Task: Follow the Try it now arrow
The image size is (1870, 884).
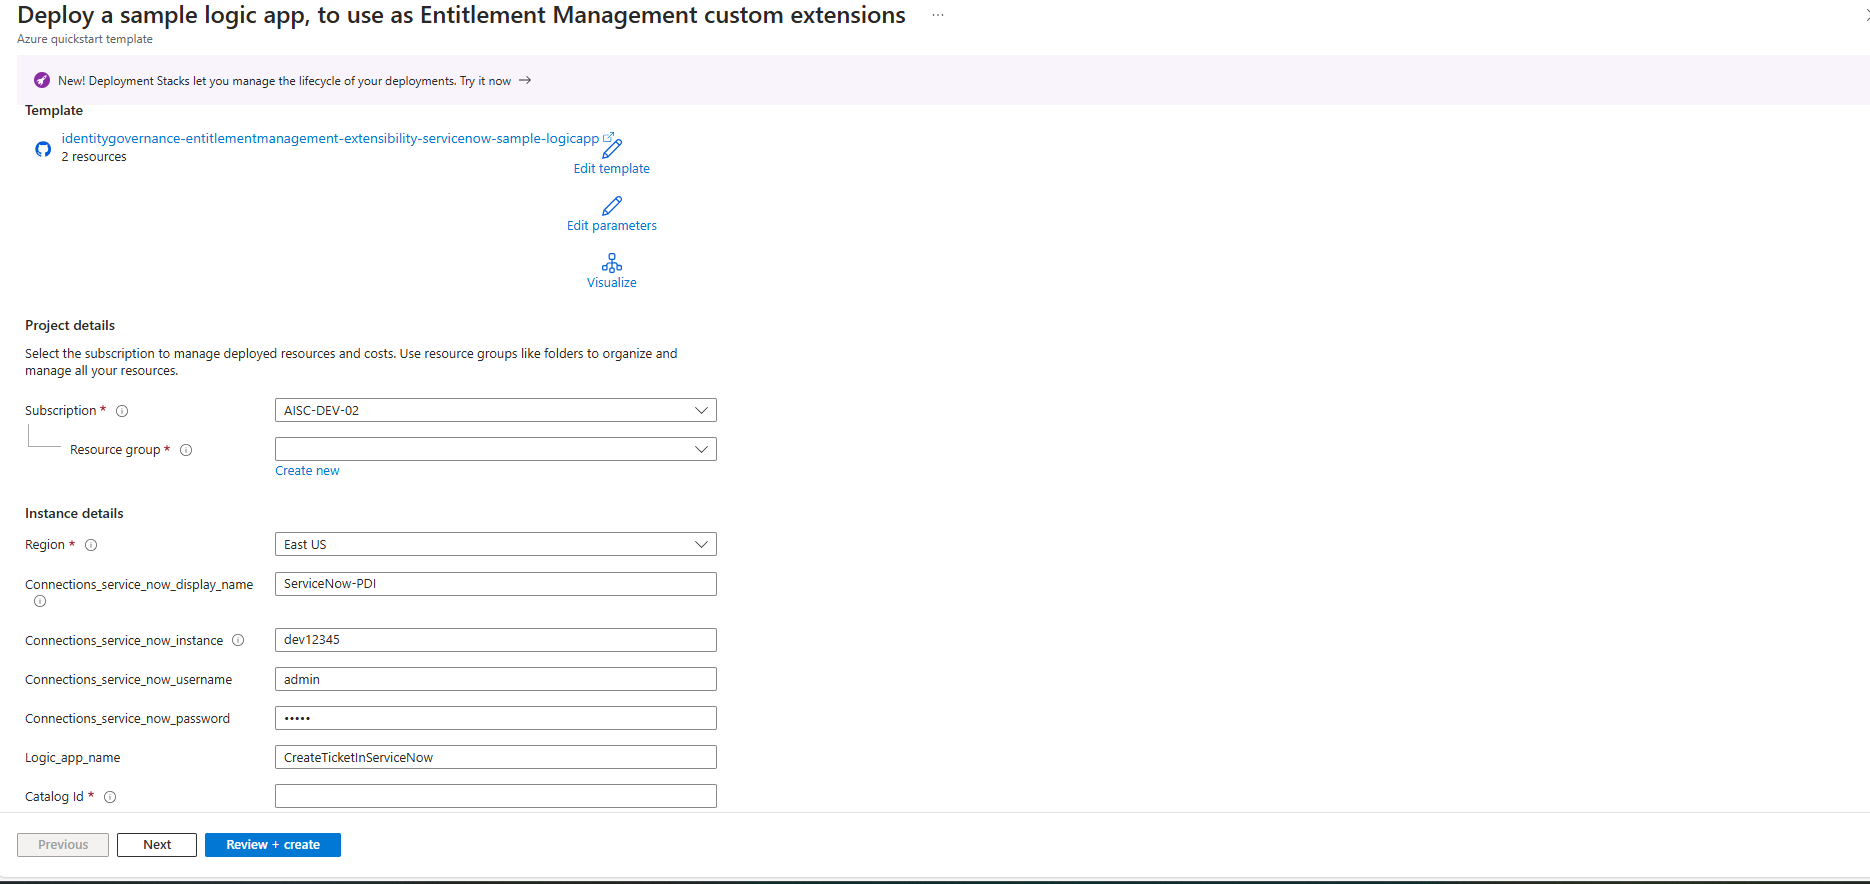Action: coord(525,80)
